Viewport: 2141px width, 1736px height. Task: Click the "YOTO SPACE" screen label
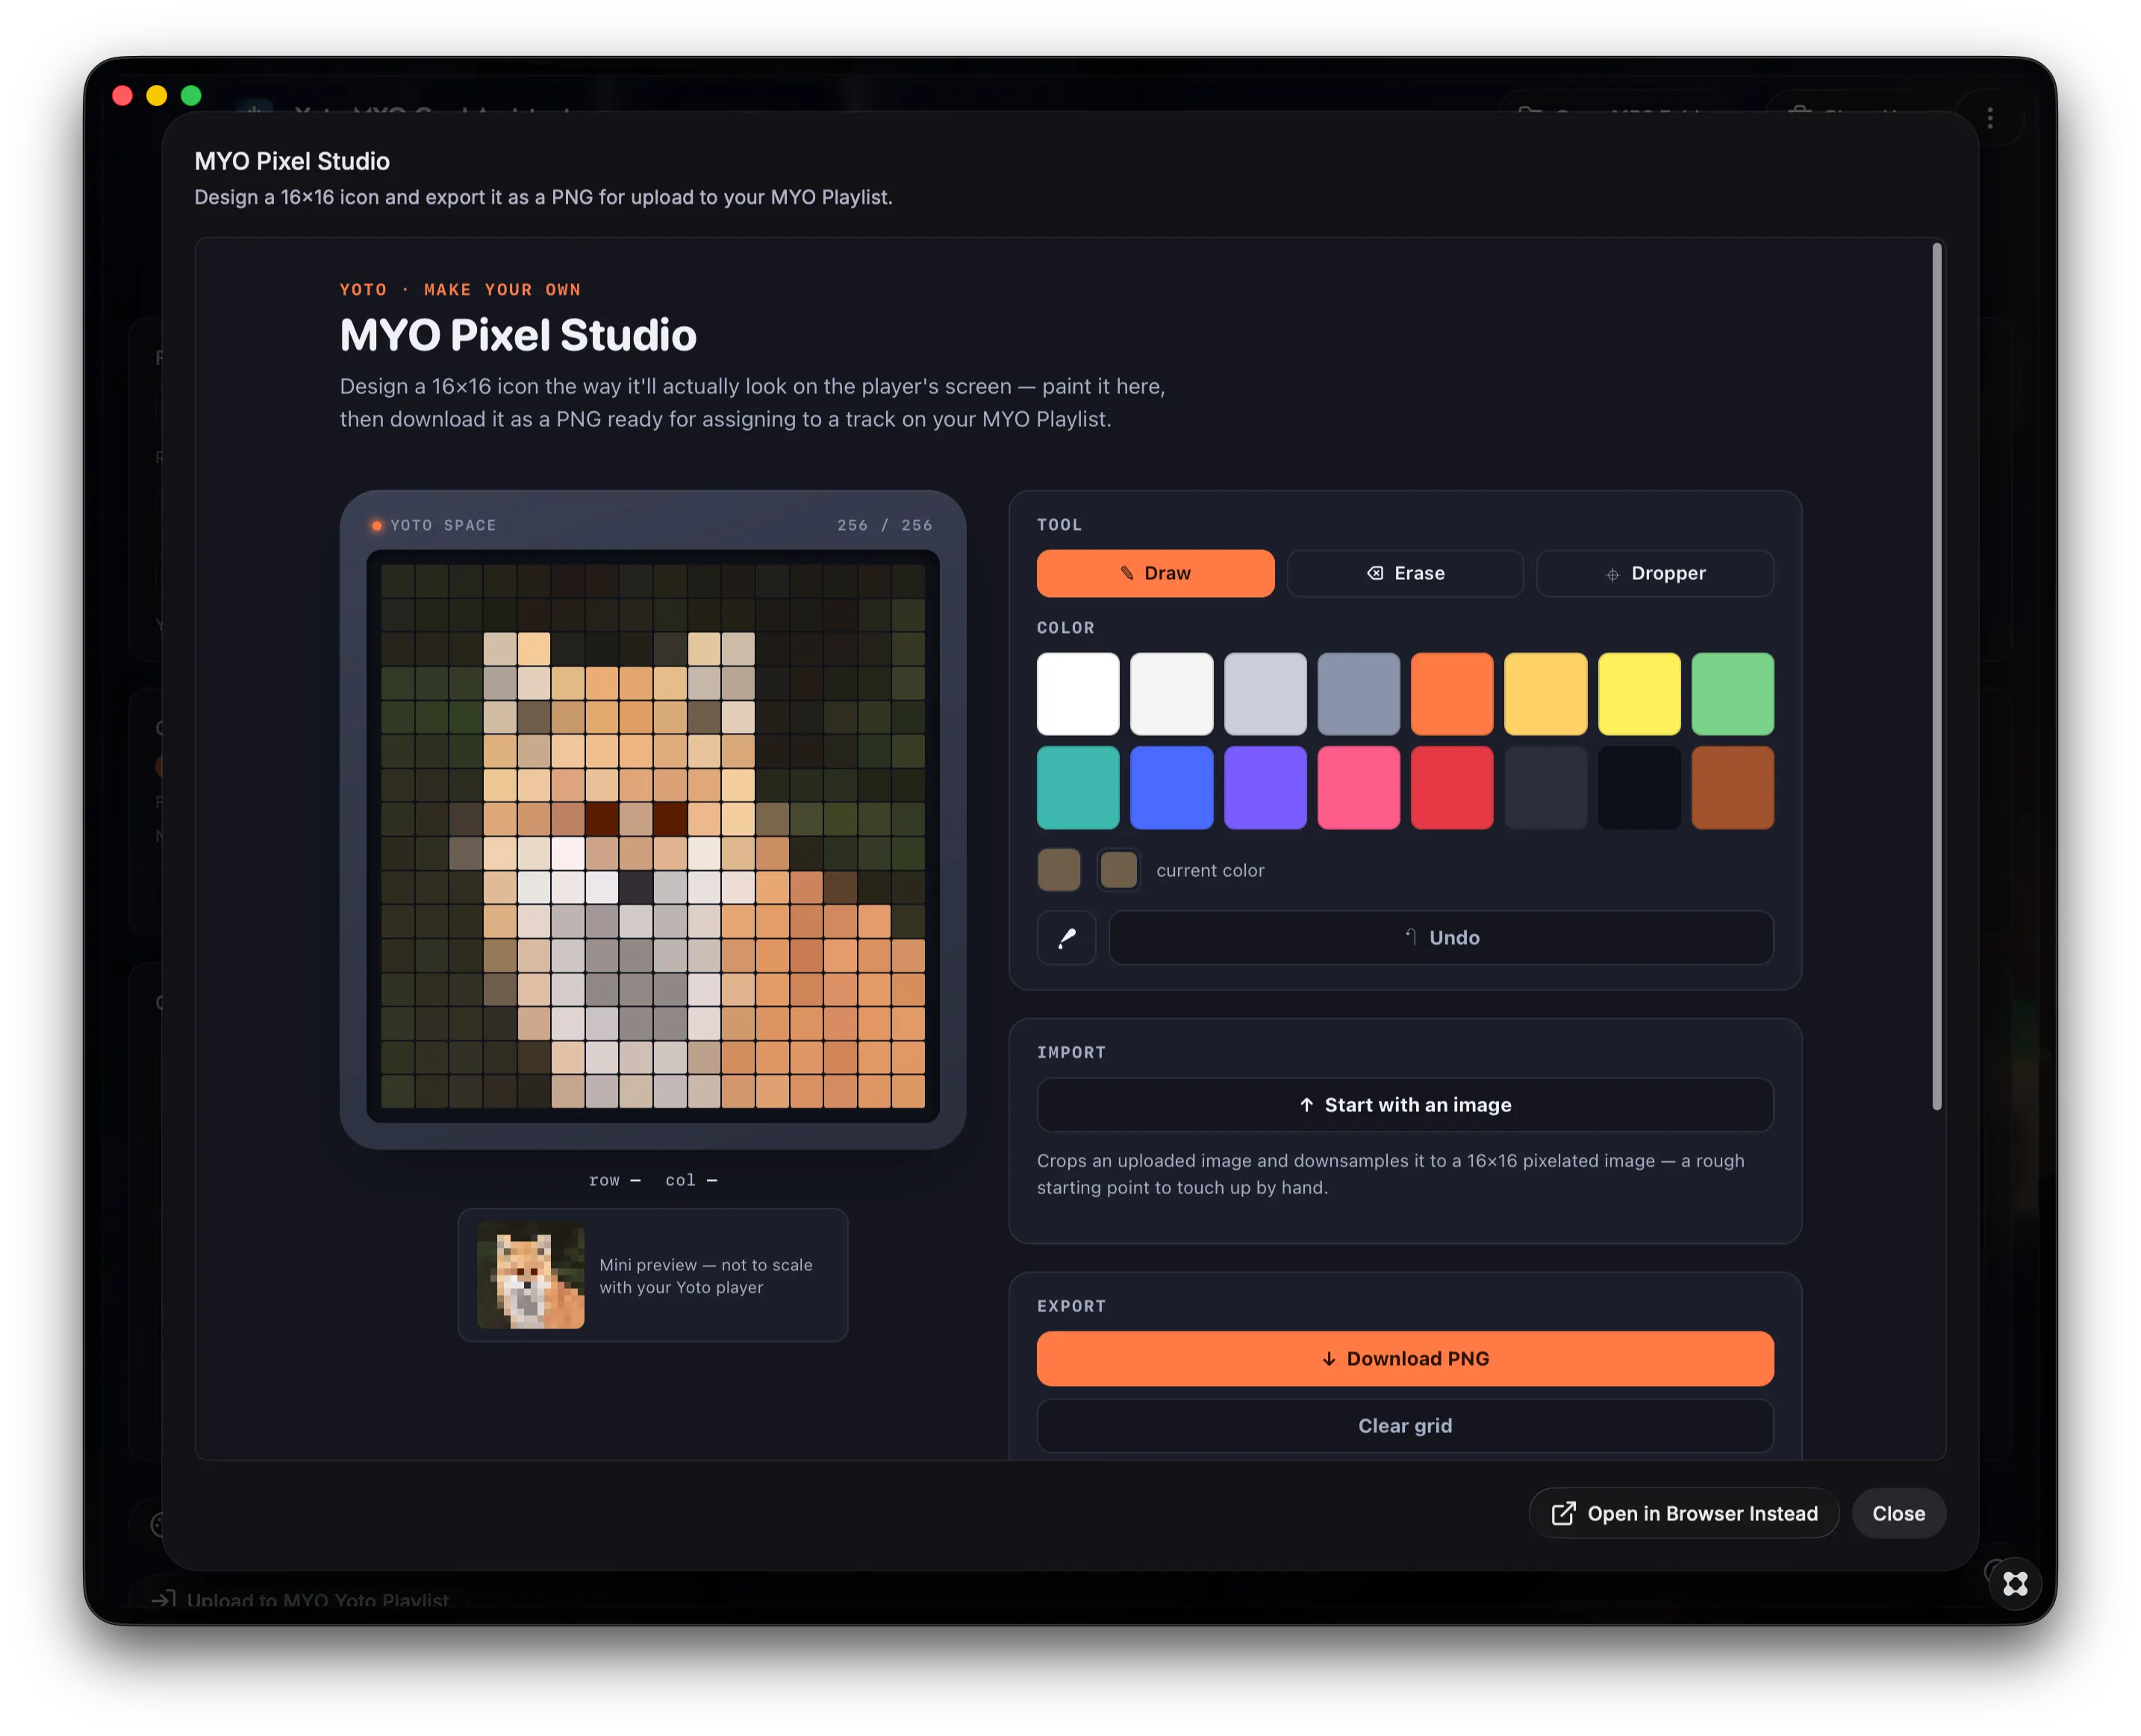443,525
